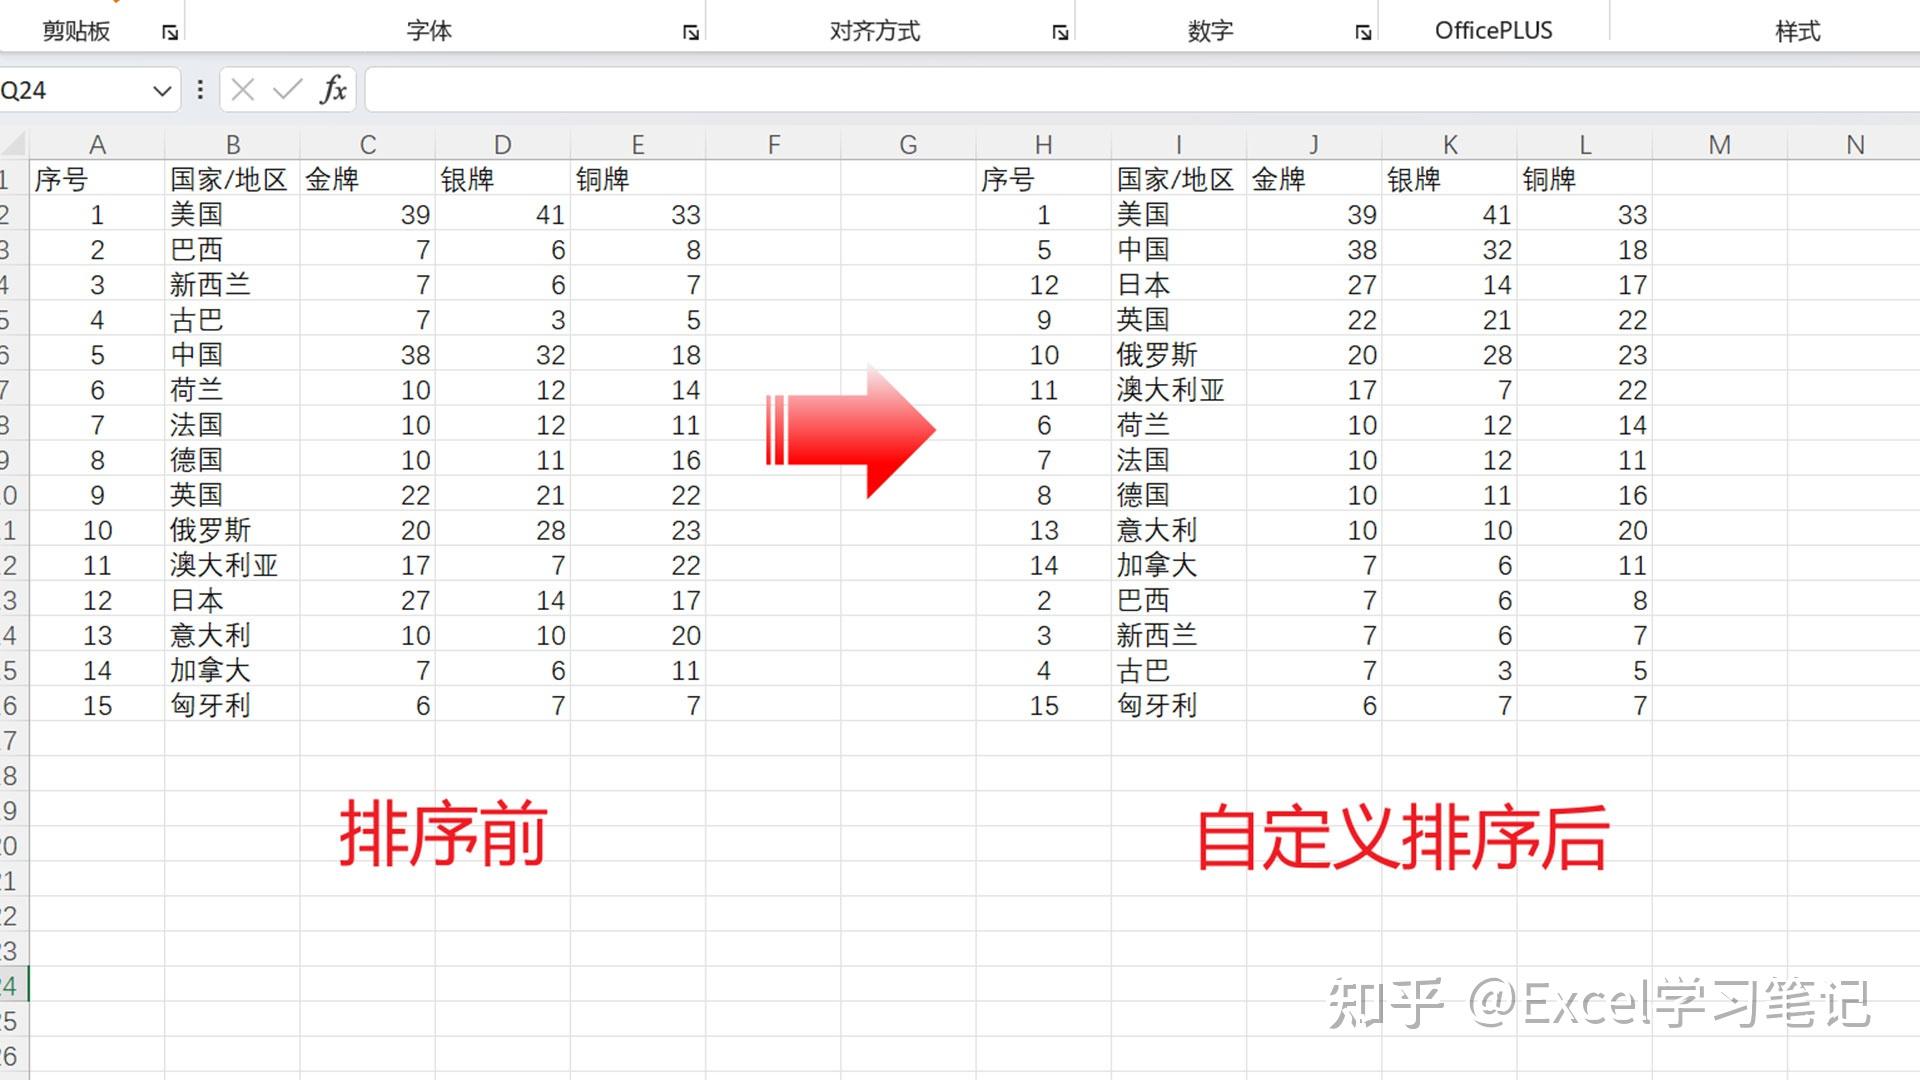Select cell B16 with 匈牙利
1920x1080 pixels.
(232, 705)
